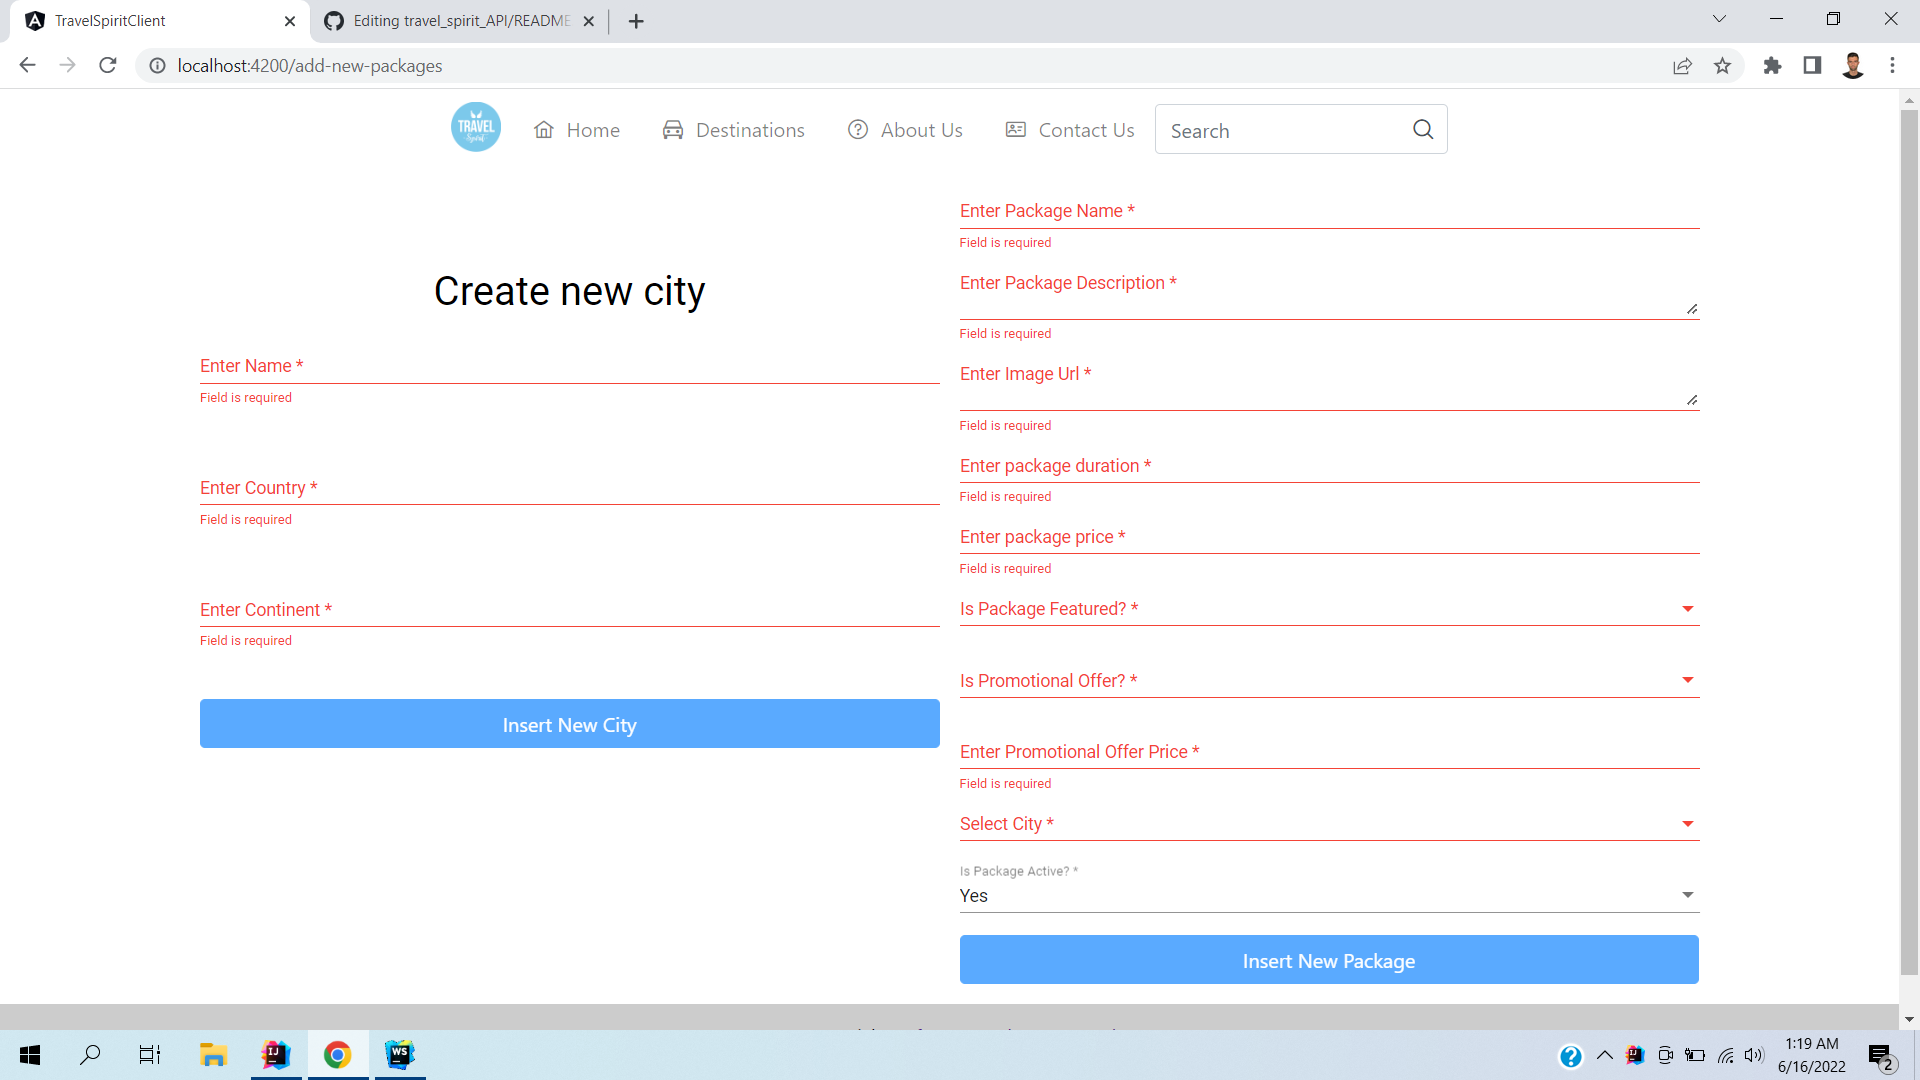
Task: Switch to the GitHub README editing tab
Action: pos(460,21)
